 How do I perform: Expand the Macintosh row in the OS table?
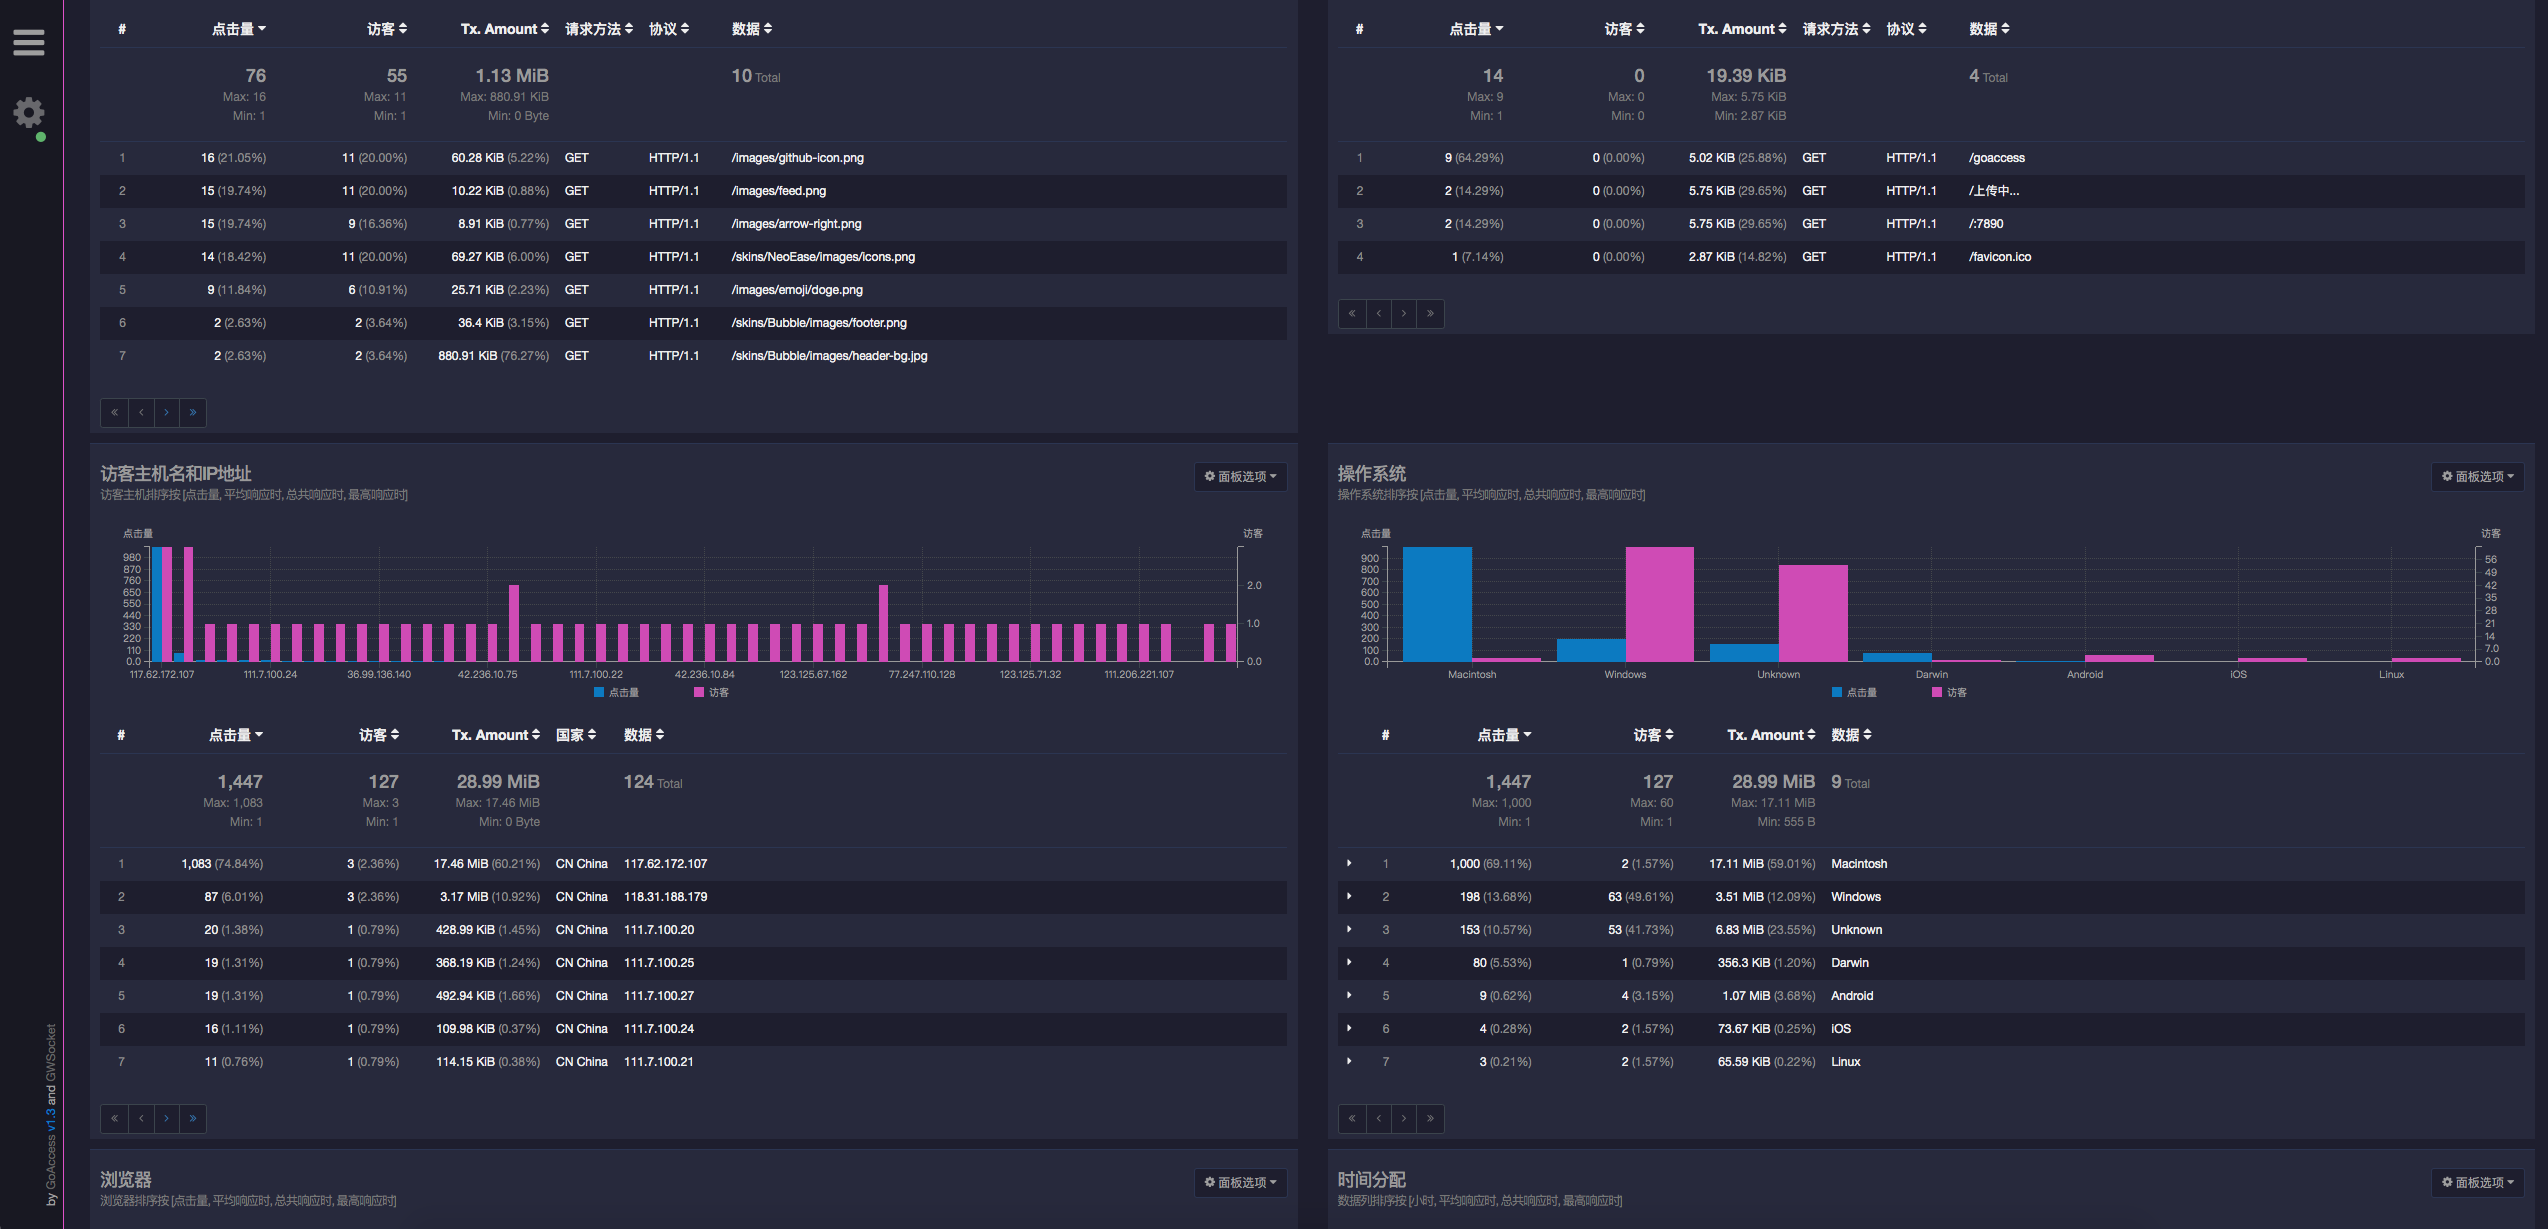click(x=1349, y=863)
